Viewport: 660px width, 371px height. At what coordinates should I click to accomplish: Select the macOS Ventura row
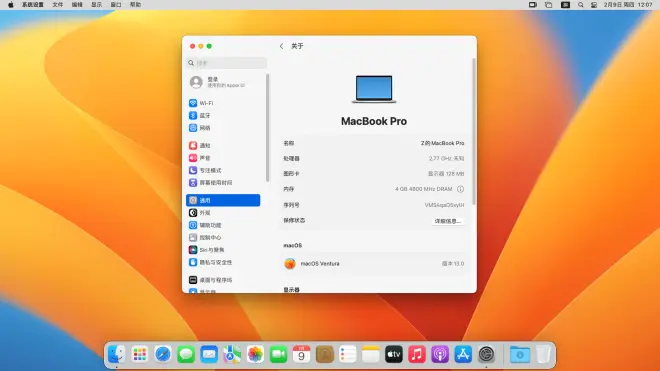(x=374, y=264)
